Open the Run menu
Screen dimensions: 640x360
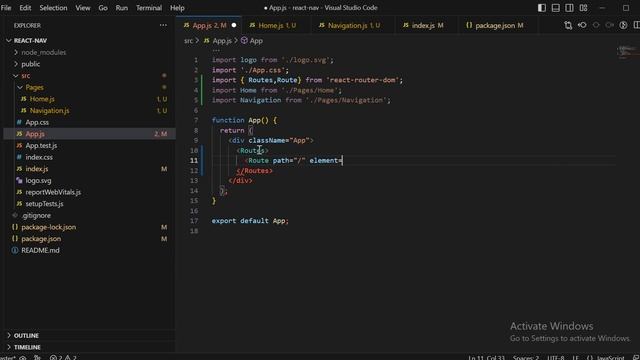[122, 8]
